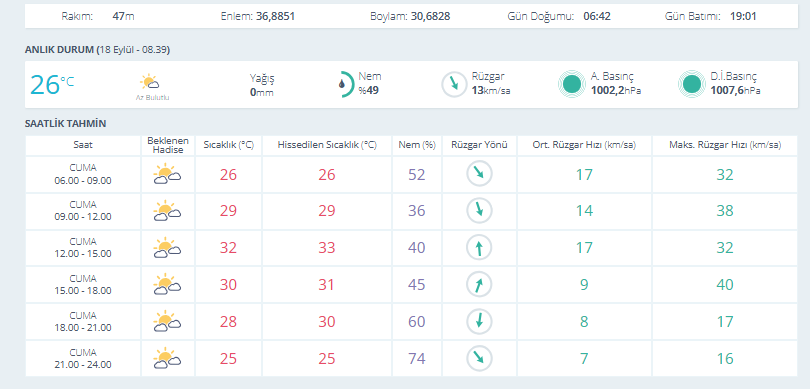Click wind direction icon in 18.00 - 21.00 row
The image size is (810, 389).
[479, 321]
